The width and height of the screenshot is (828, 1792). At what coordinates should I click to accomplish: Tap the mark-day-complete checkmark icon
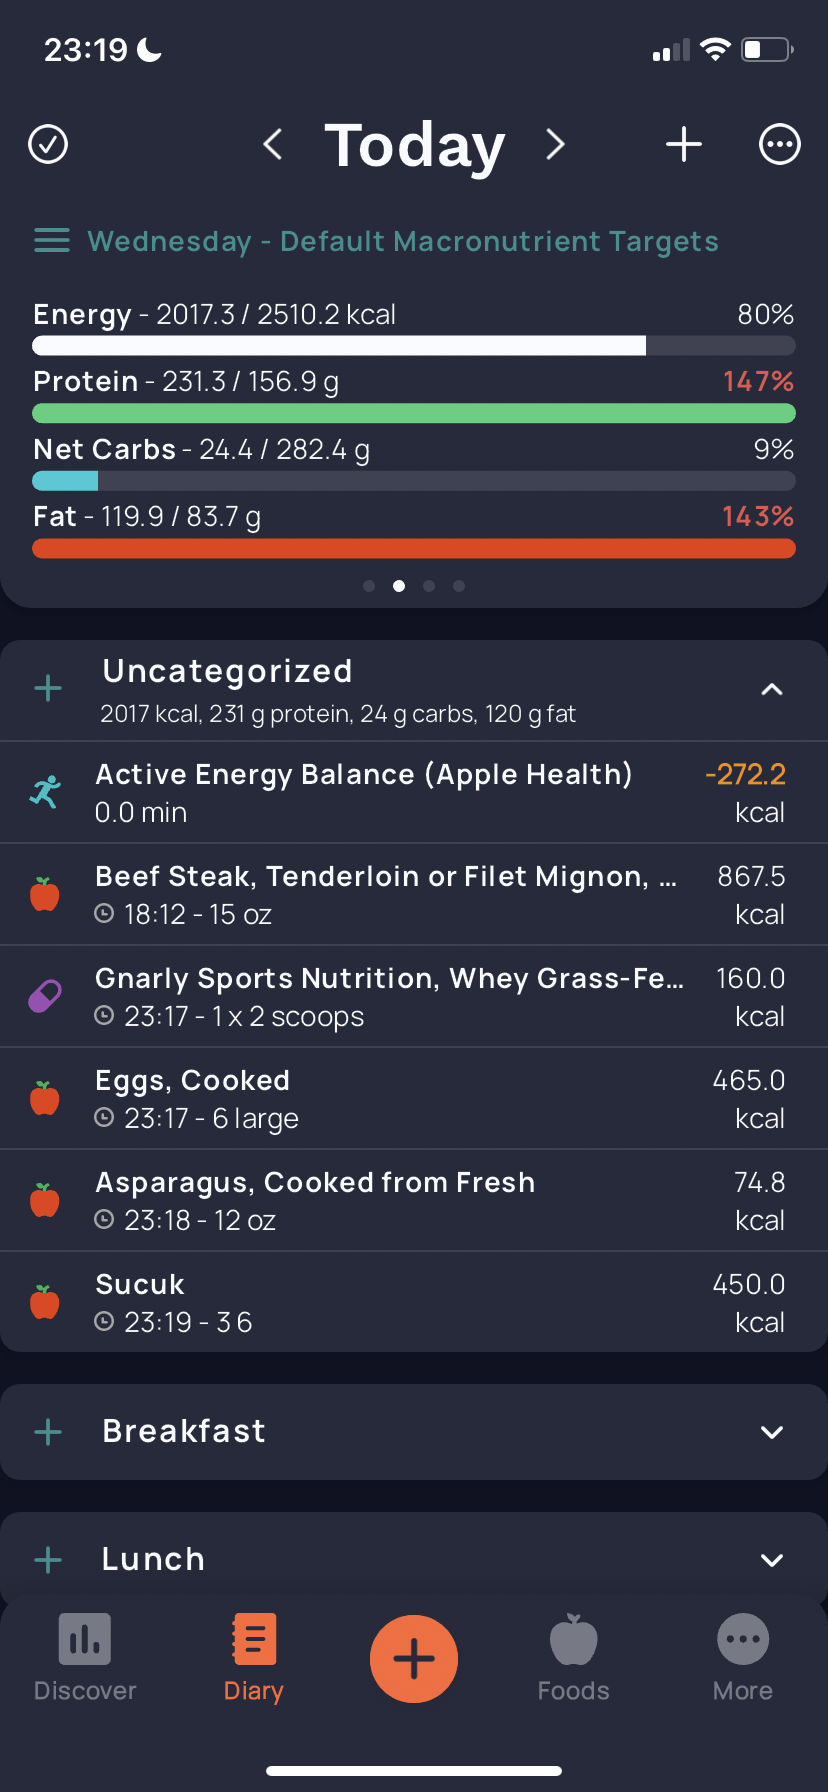48,144
